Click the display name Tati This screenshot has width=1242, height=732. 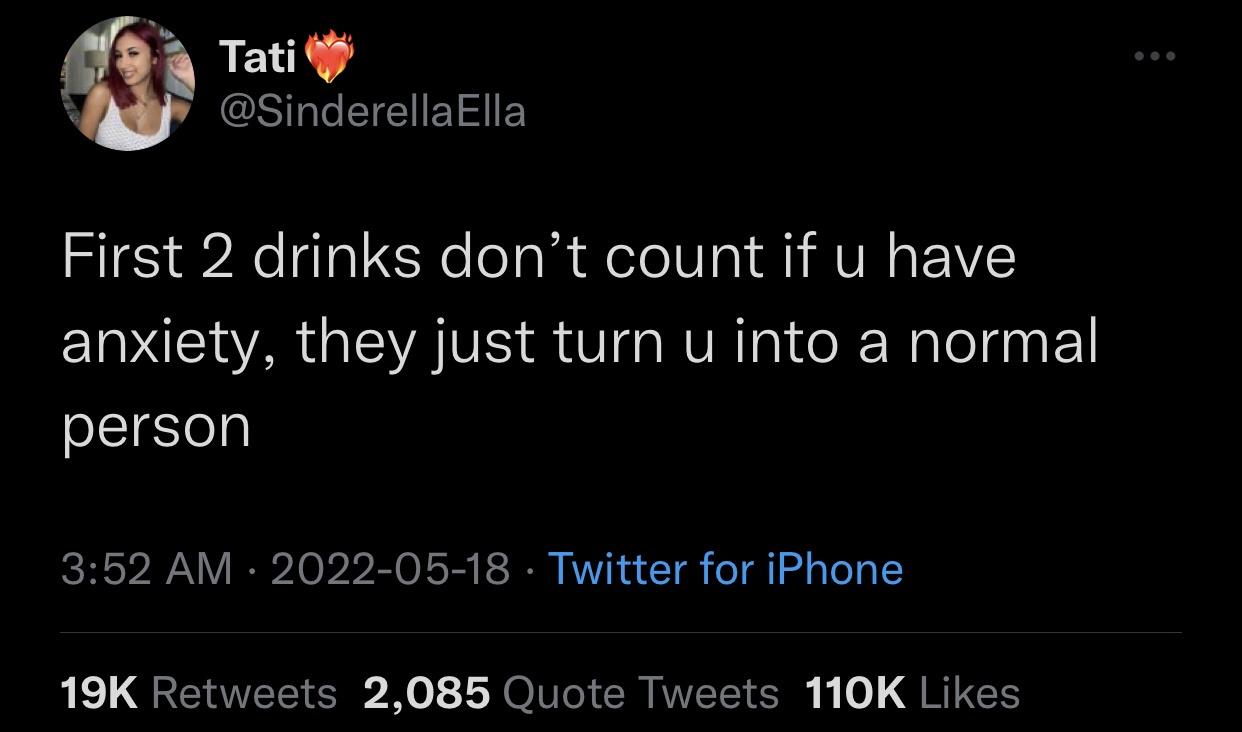[257, 58]
